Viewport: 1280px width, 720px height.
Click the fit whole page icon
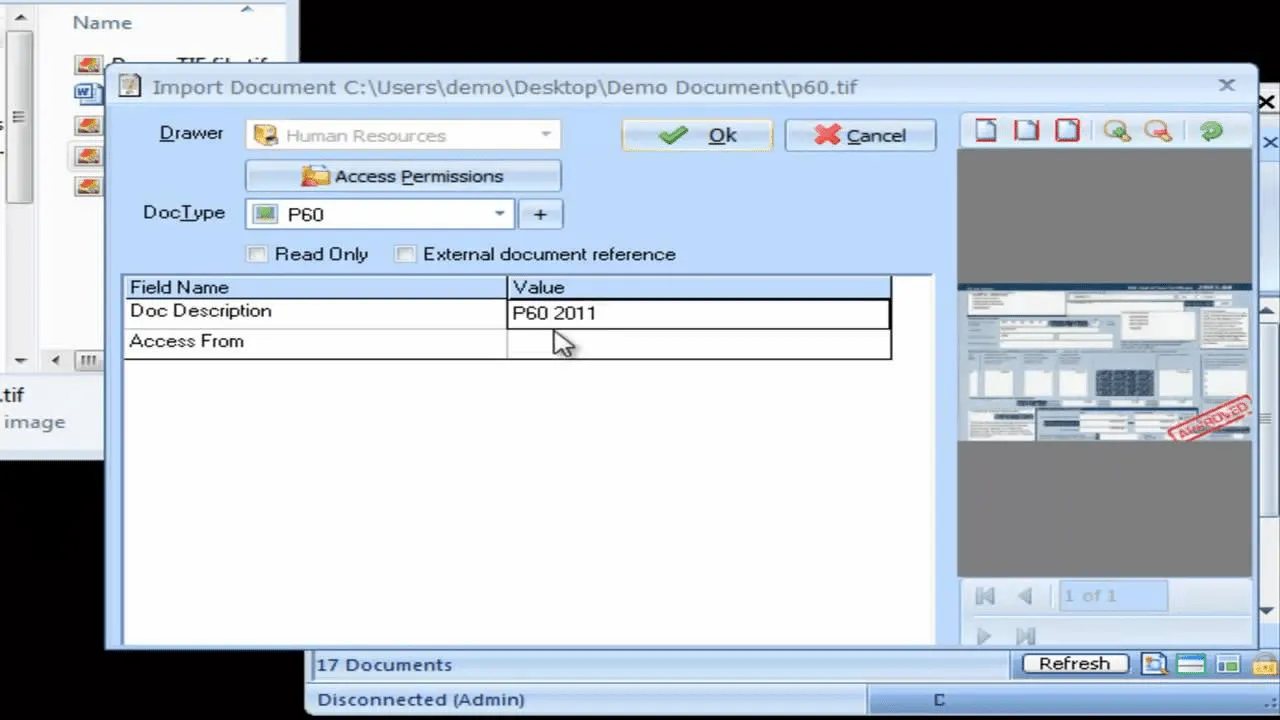[1068, 132]
